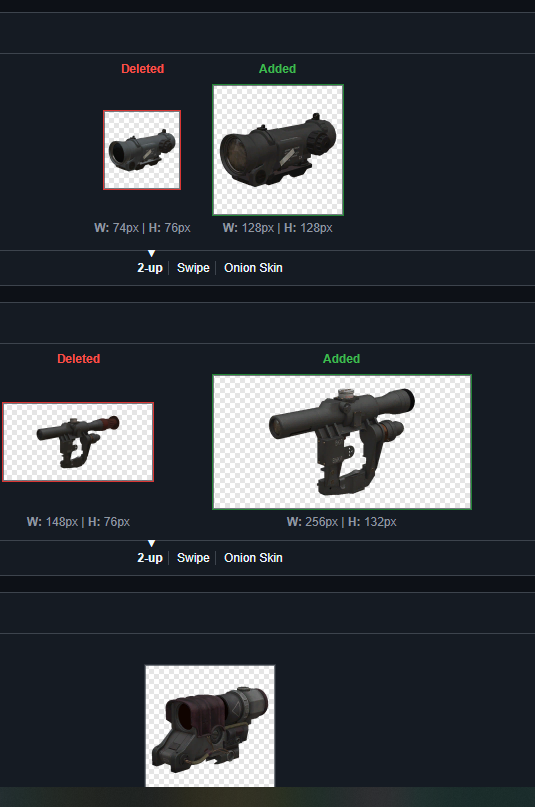Viewport: 535px width, 807px height.
Task: Switch to Swipe view under the compact scope diff
Action: pos(193,268)
